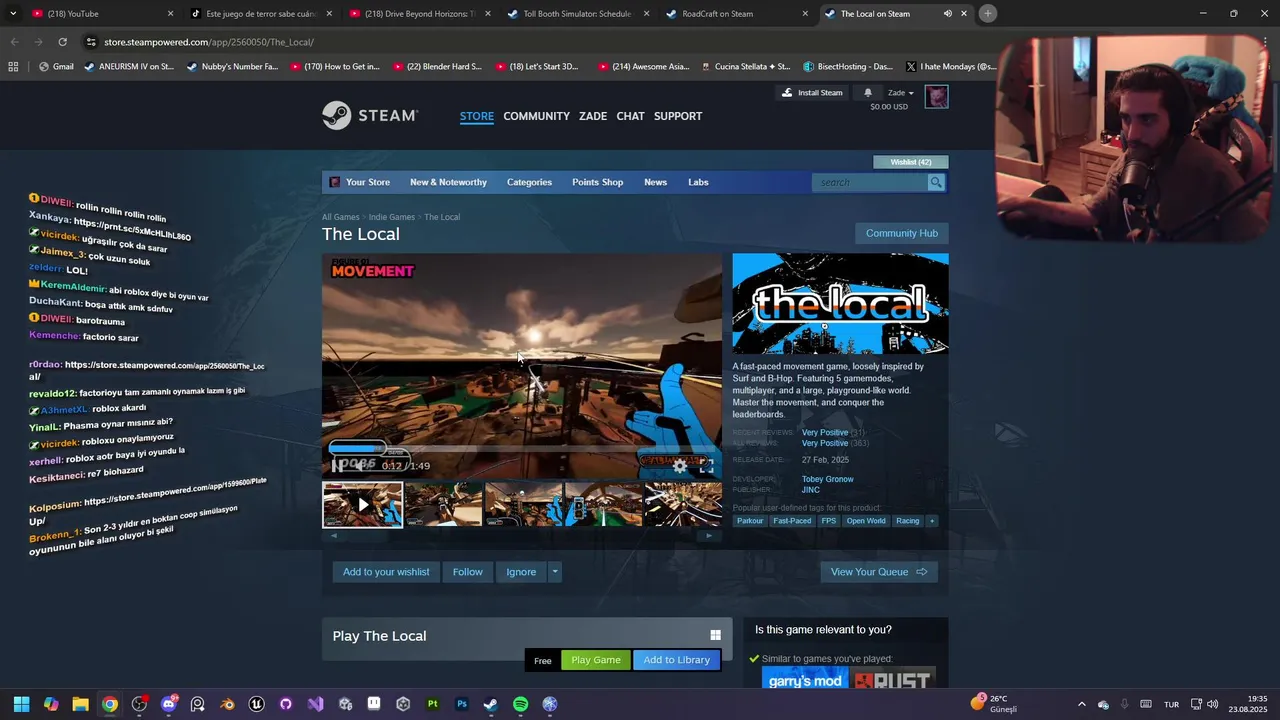This screenshot has height=720, width=1280.
Task: Open Substance Painter from the taskbar
Action: point(432,704)
